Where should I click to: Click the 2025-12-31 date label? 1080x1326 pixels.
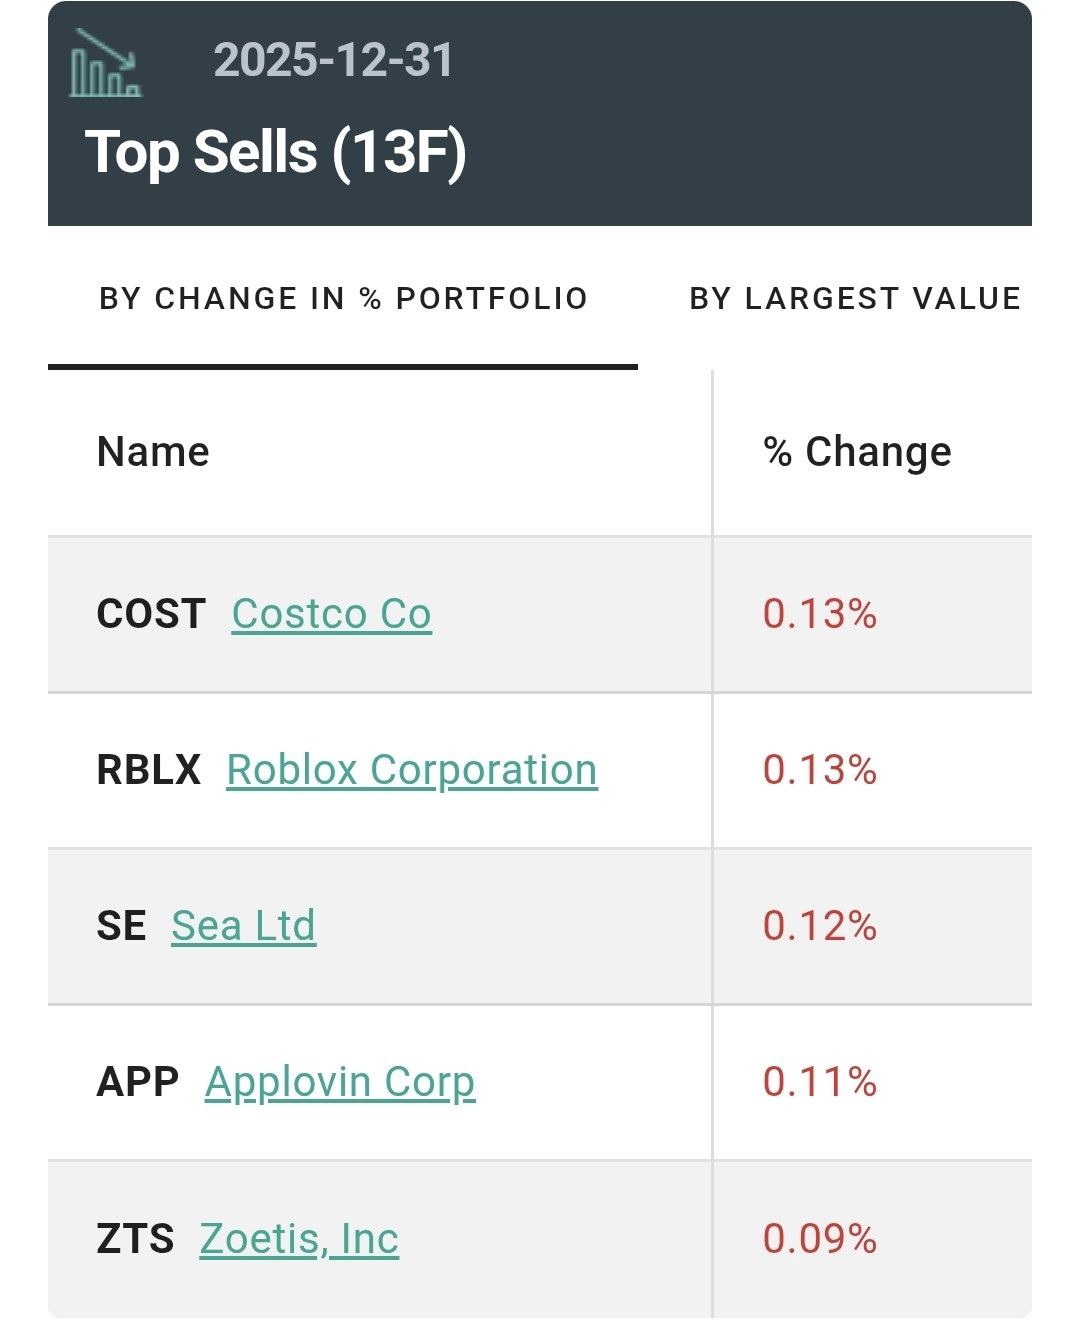333,60
